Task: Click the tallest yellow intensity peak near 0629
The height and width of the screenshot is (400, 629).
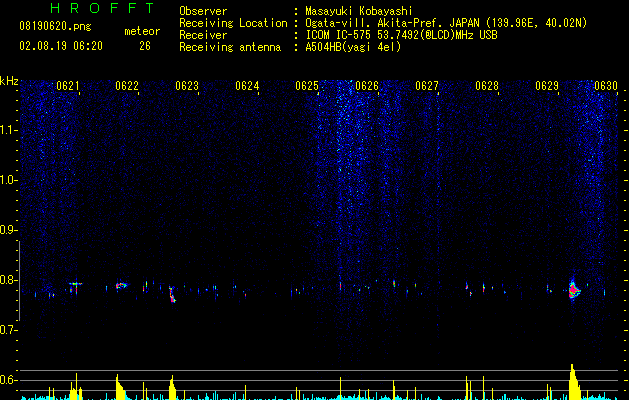Action: point(573,381)
